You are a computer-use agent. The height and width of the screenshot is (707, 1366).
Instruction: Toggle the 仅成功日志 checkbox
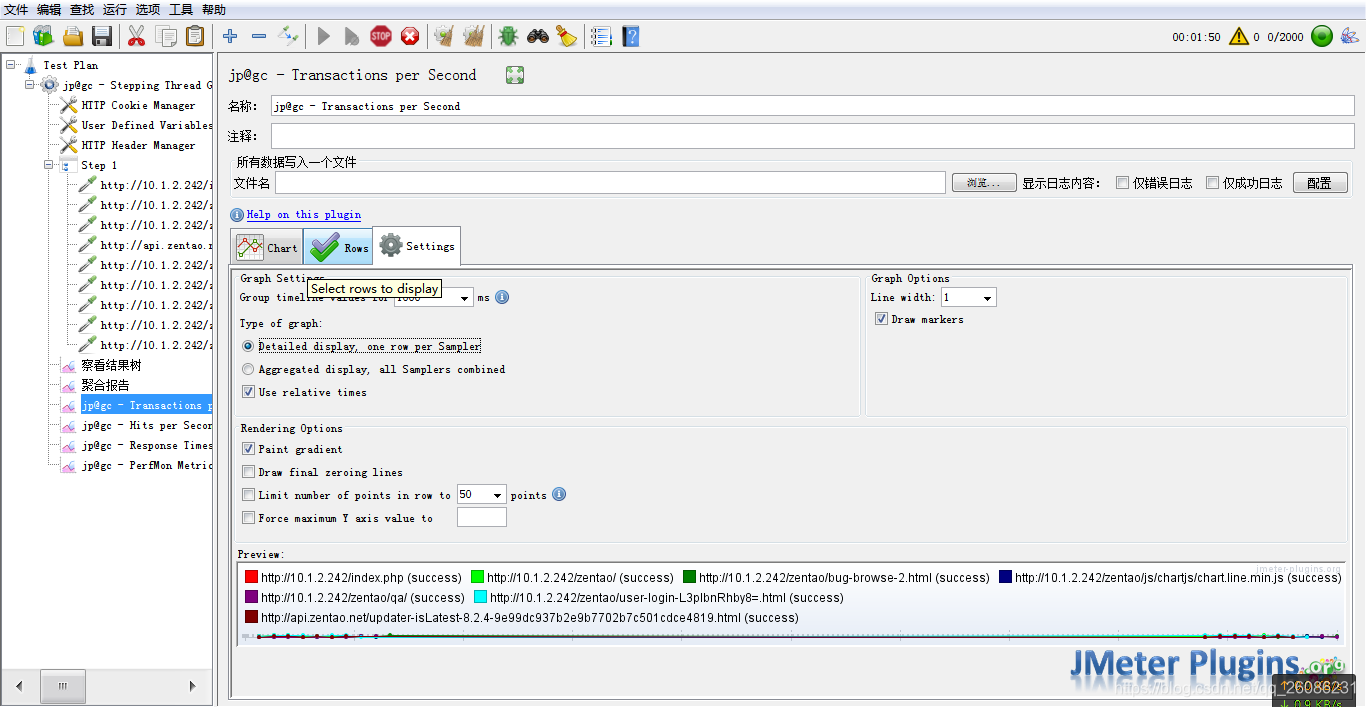click(x=1212, y=183)
